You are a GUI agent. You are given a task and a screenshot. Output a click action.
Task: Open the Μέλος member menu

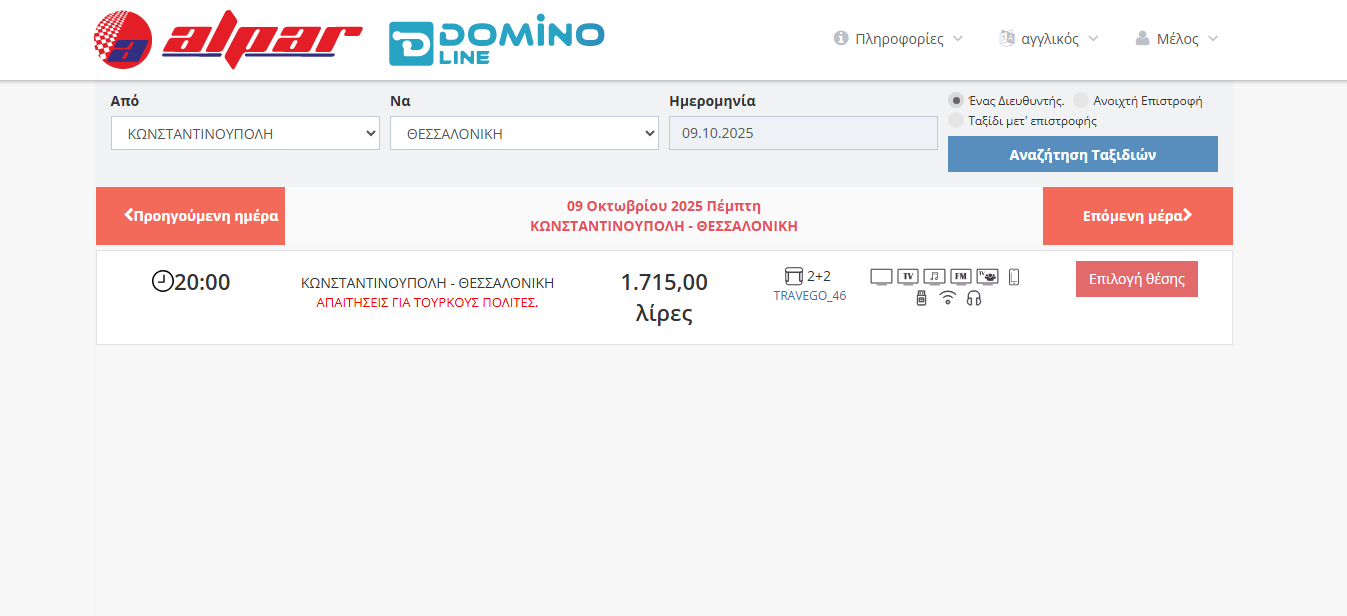[x=1177, y=39]
